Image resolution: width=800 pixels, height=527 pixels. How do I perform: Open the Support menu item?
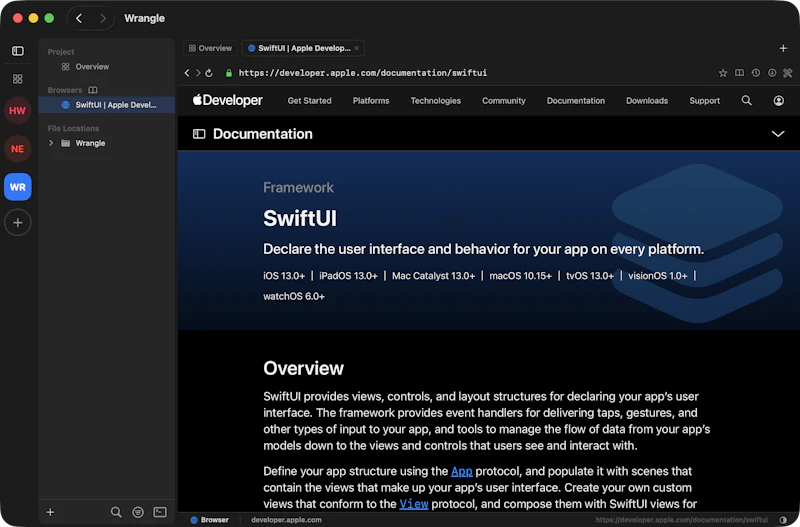(705, 101)
